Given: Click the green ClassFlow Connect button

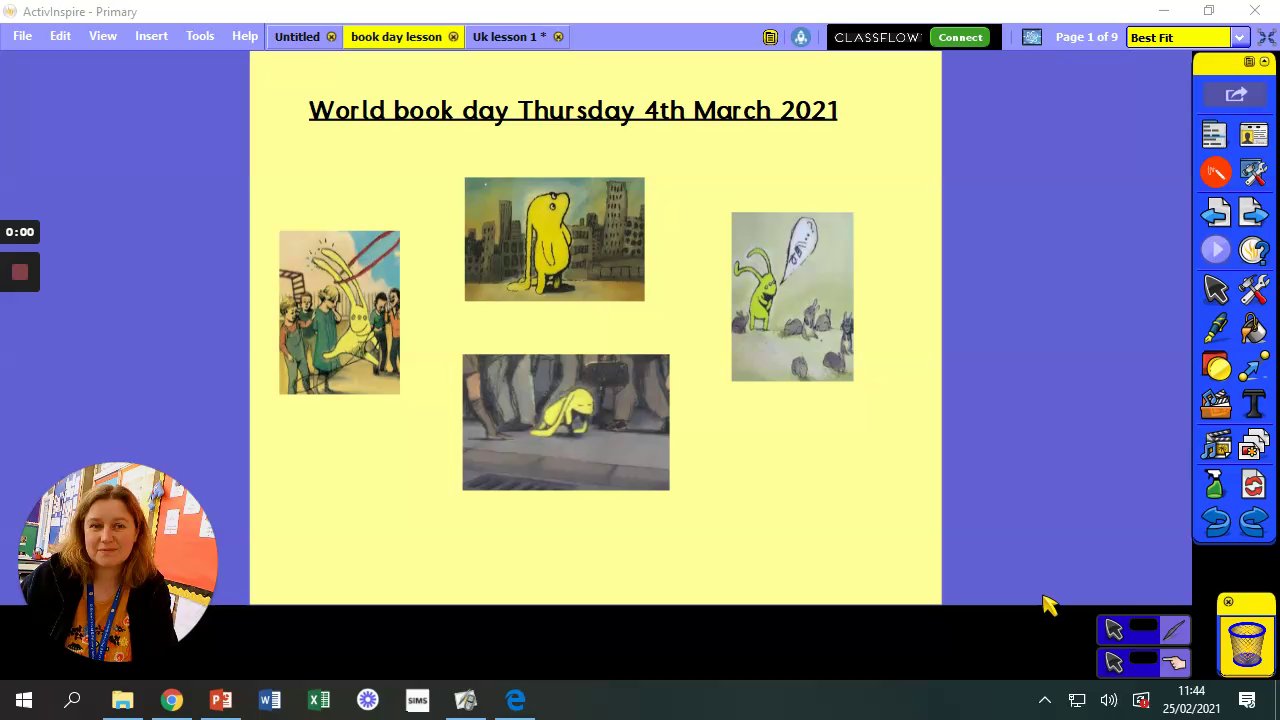Looking at the screenshot, I should pyautogui.click(x=960, y=37).
